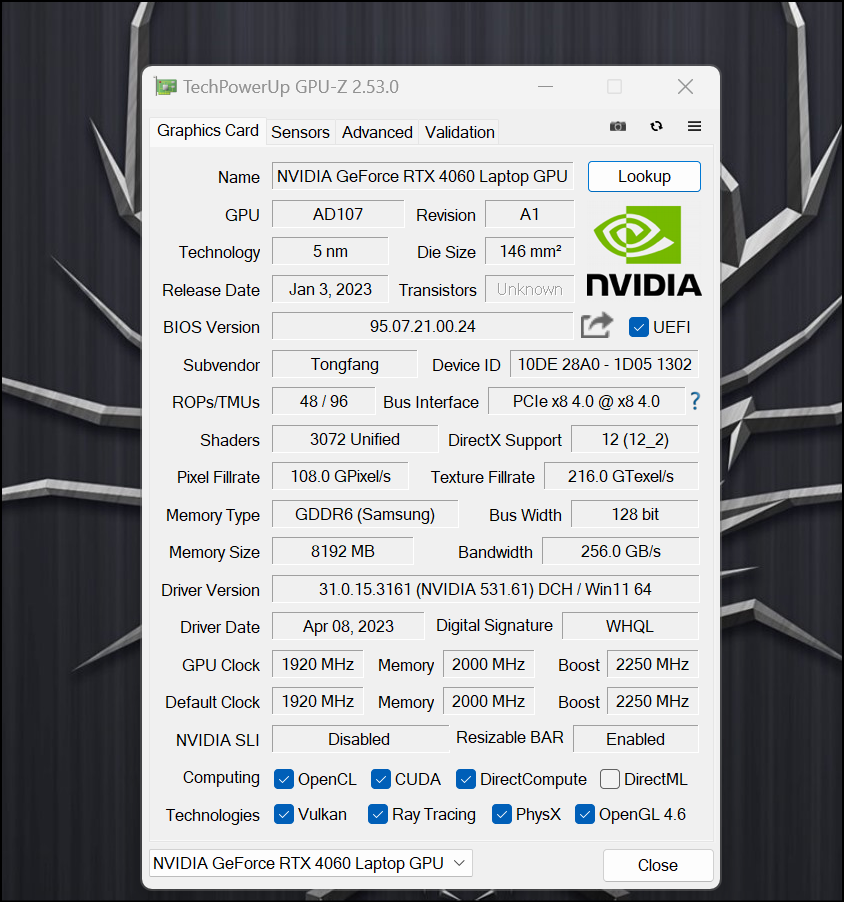
Task: Click the Memory Size value 8192 MB
Action: [x=342, y=551]
